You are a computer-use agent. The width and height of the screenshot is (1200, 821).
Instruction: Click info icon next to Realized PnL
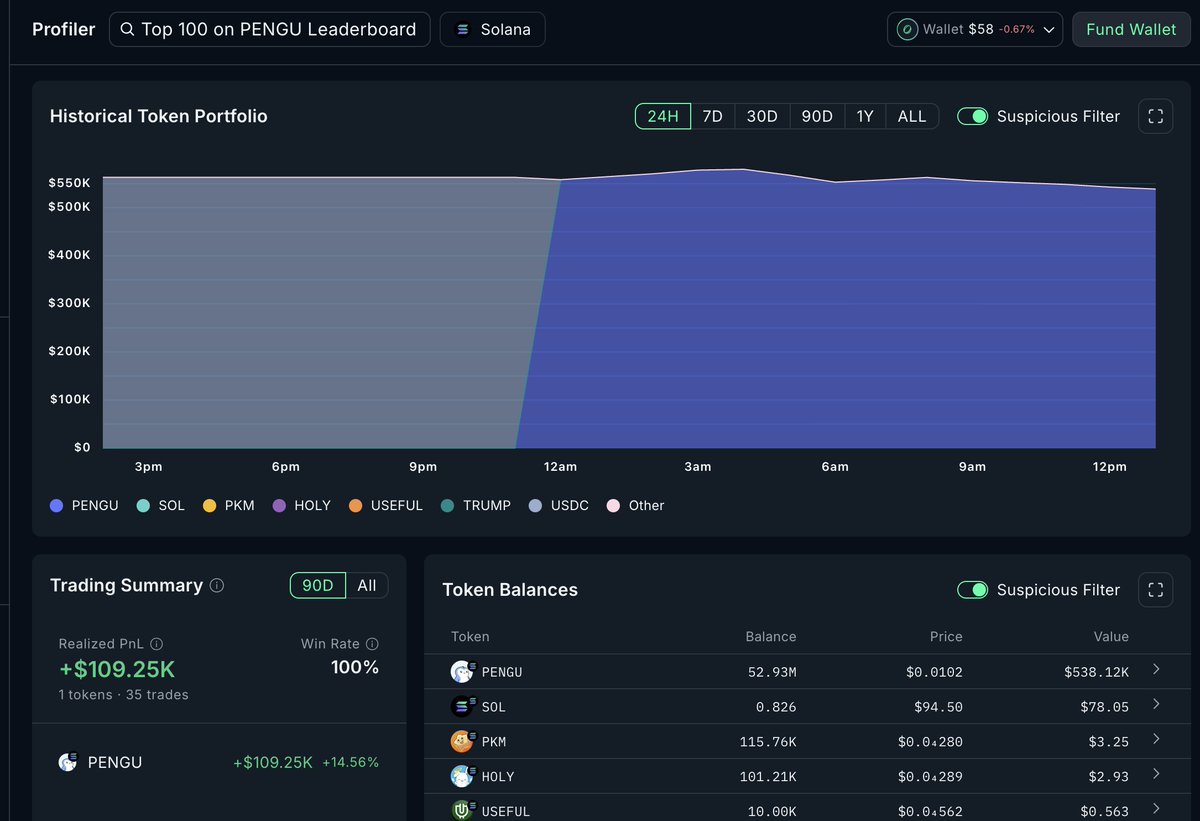156,645
